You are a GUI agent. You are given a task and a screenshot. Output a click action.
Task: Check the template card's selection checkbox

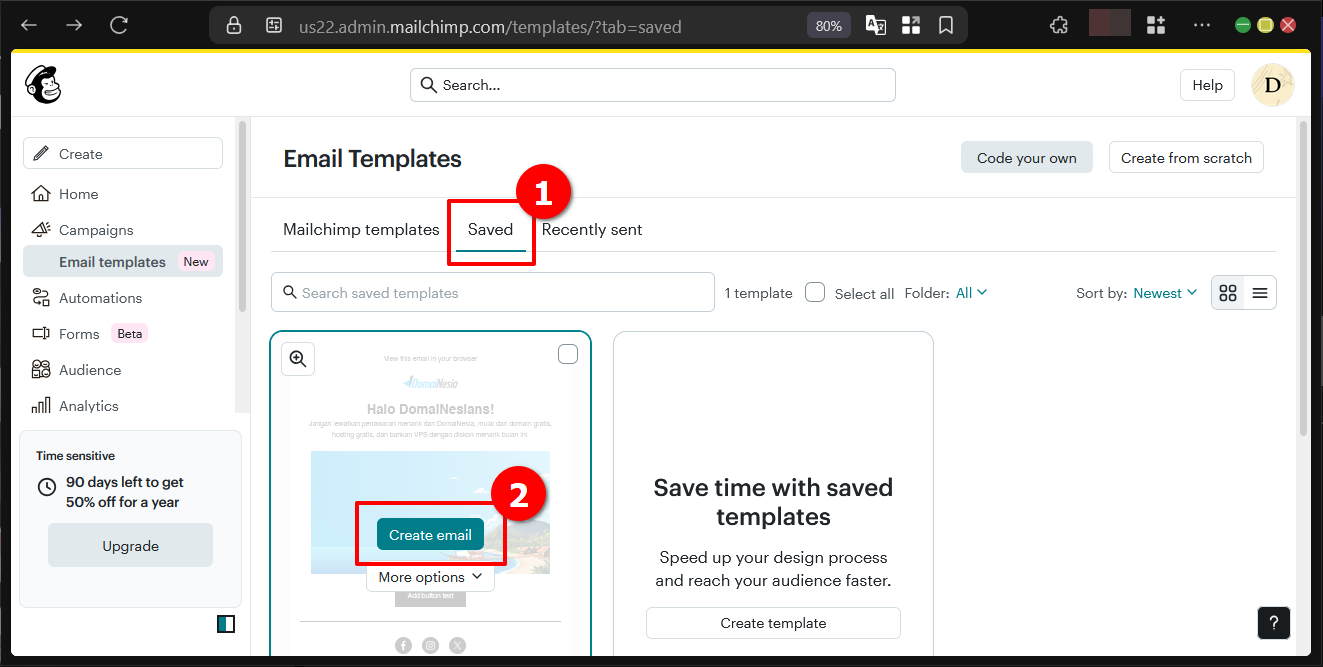click(x=567, y=353)
